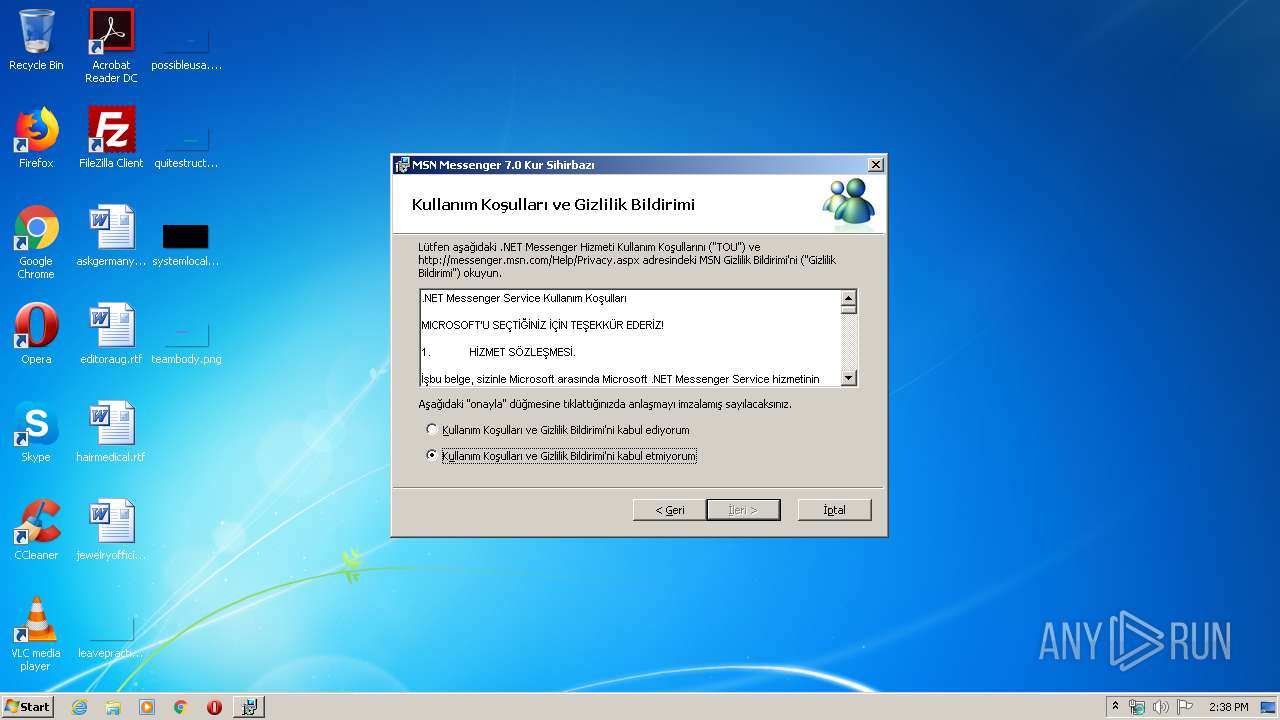Image resolution: width=1280 pixels, height=720 pixels.
Task: Click Chrome icon in taskbar
Action: point(181,707)
